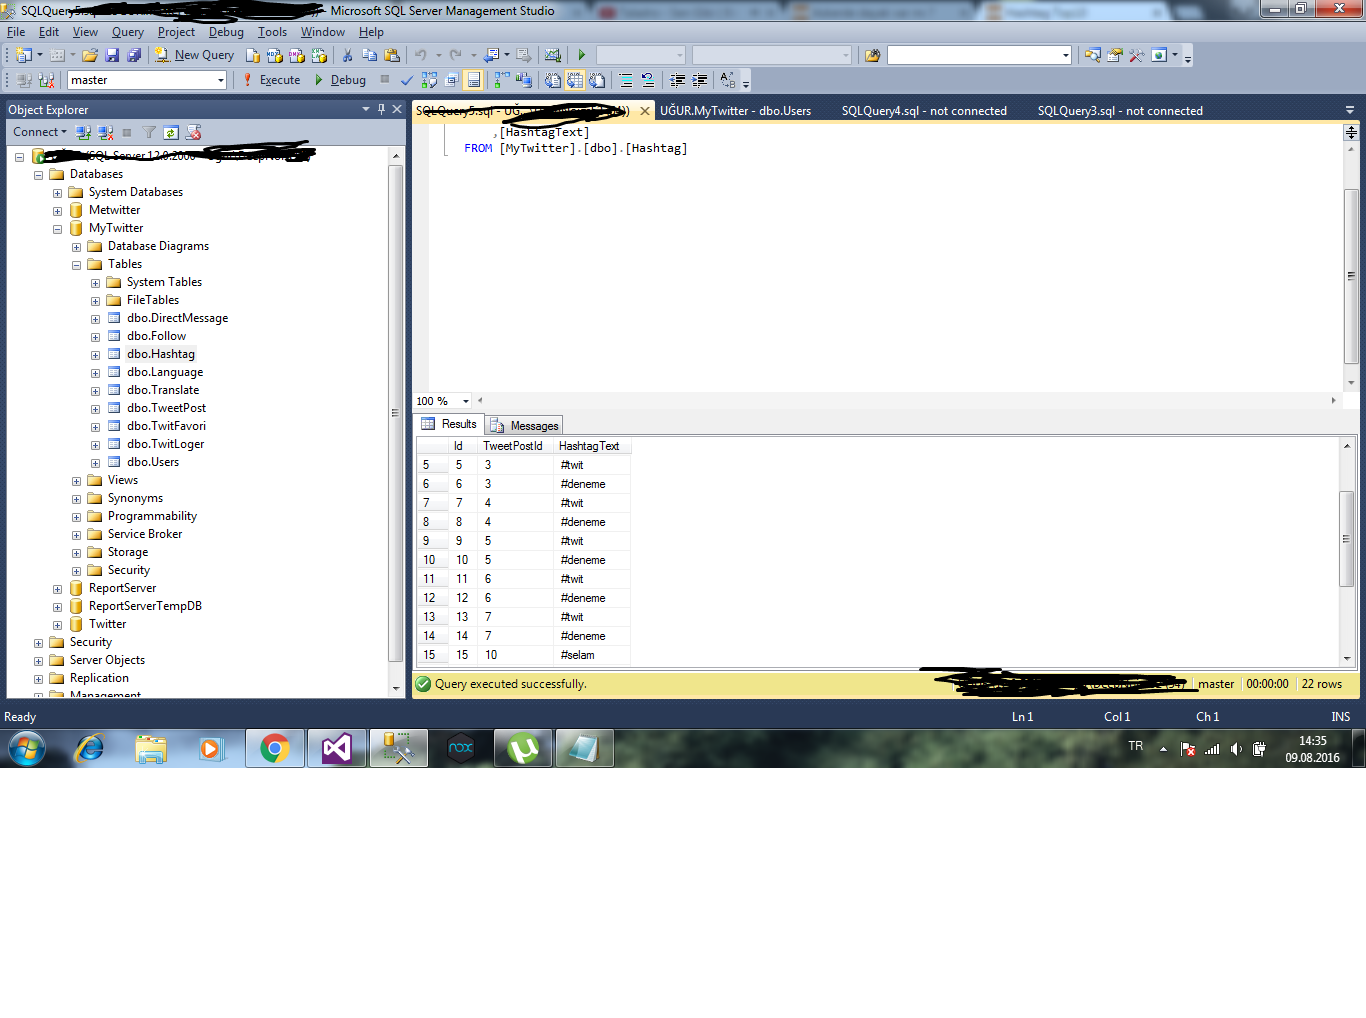The height and width of the screenshot is (1018, 1366).
Task: Click the Refresh icon in Object Explorer
Action: tap(171, 132)
